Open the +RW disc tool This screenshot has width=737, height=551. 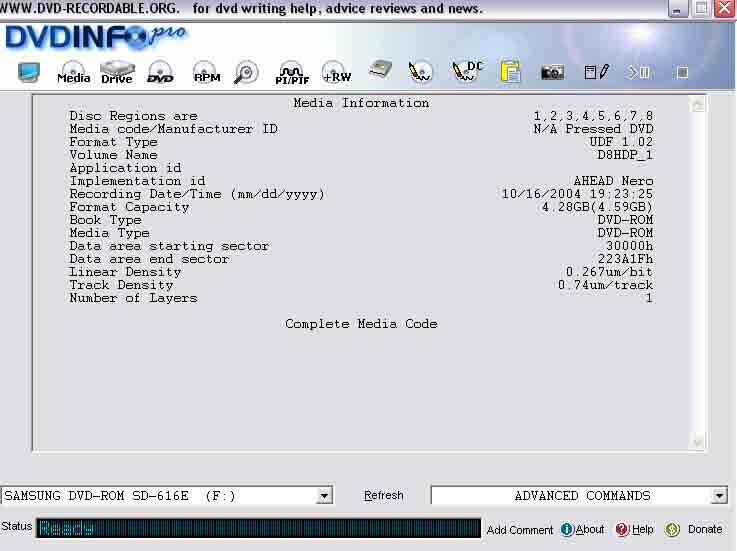click(337, 72)
